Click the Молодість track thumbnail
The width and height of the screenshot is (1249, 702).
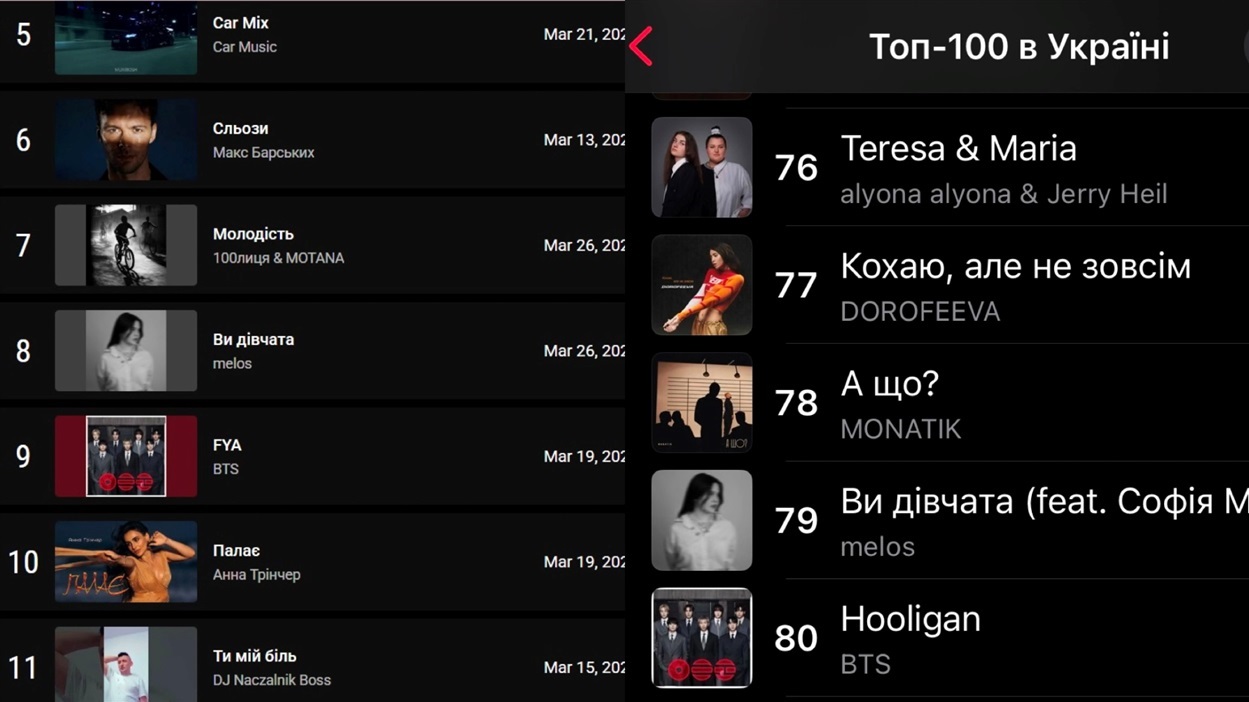click(x=126, y=245)
